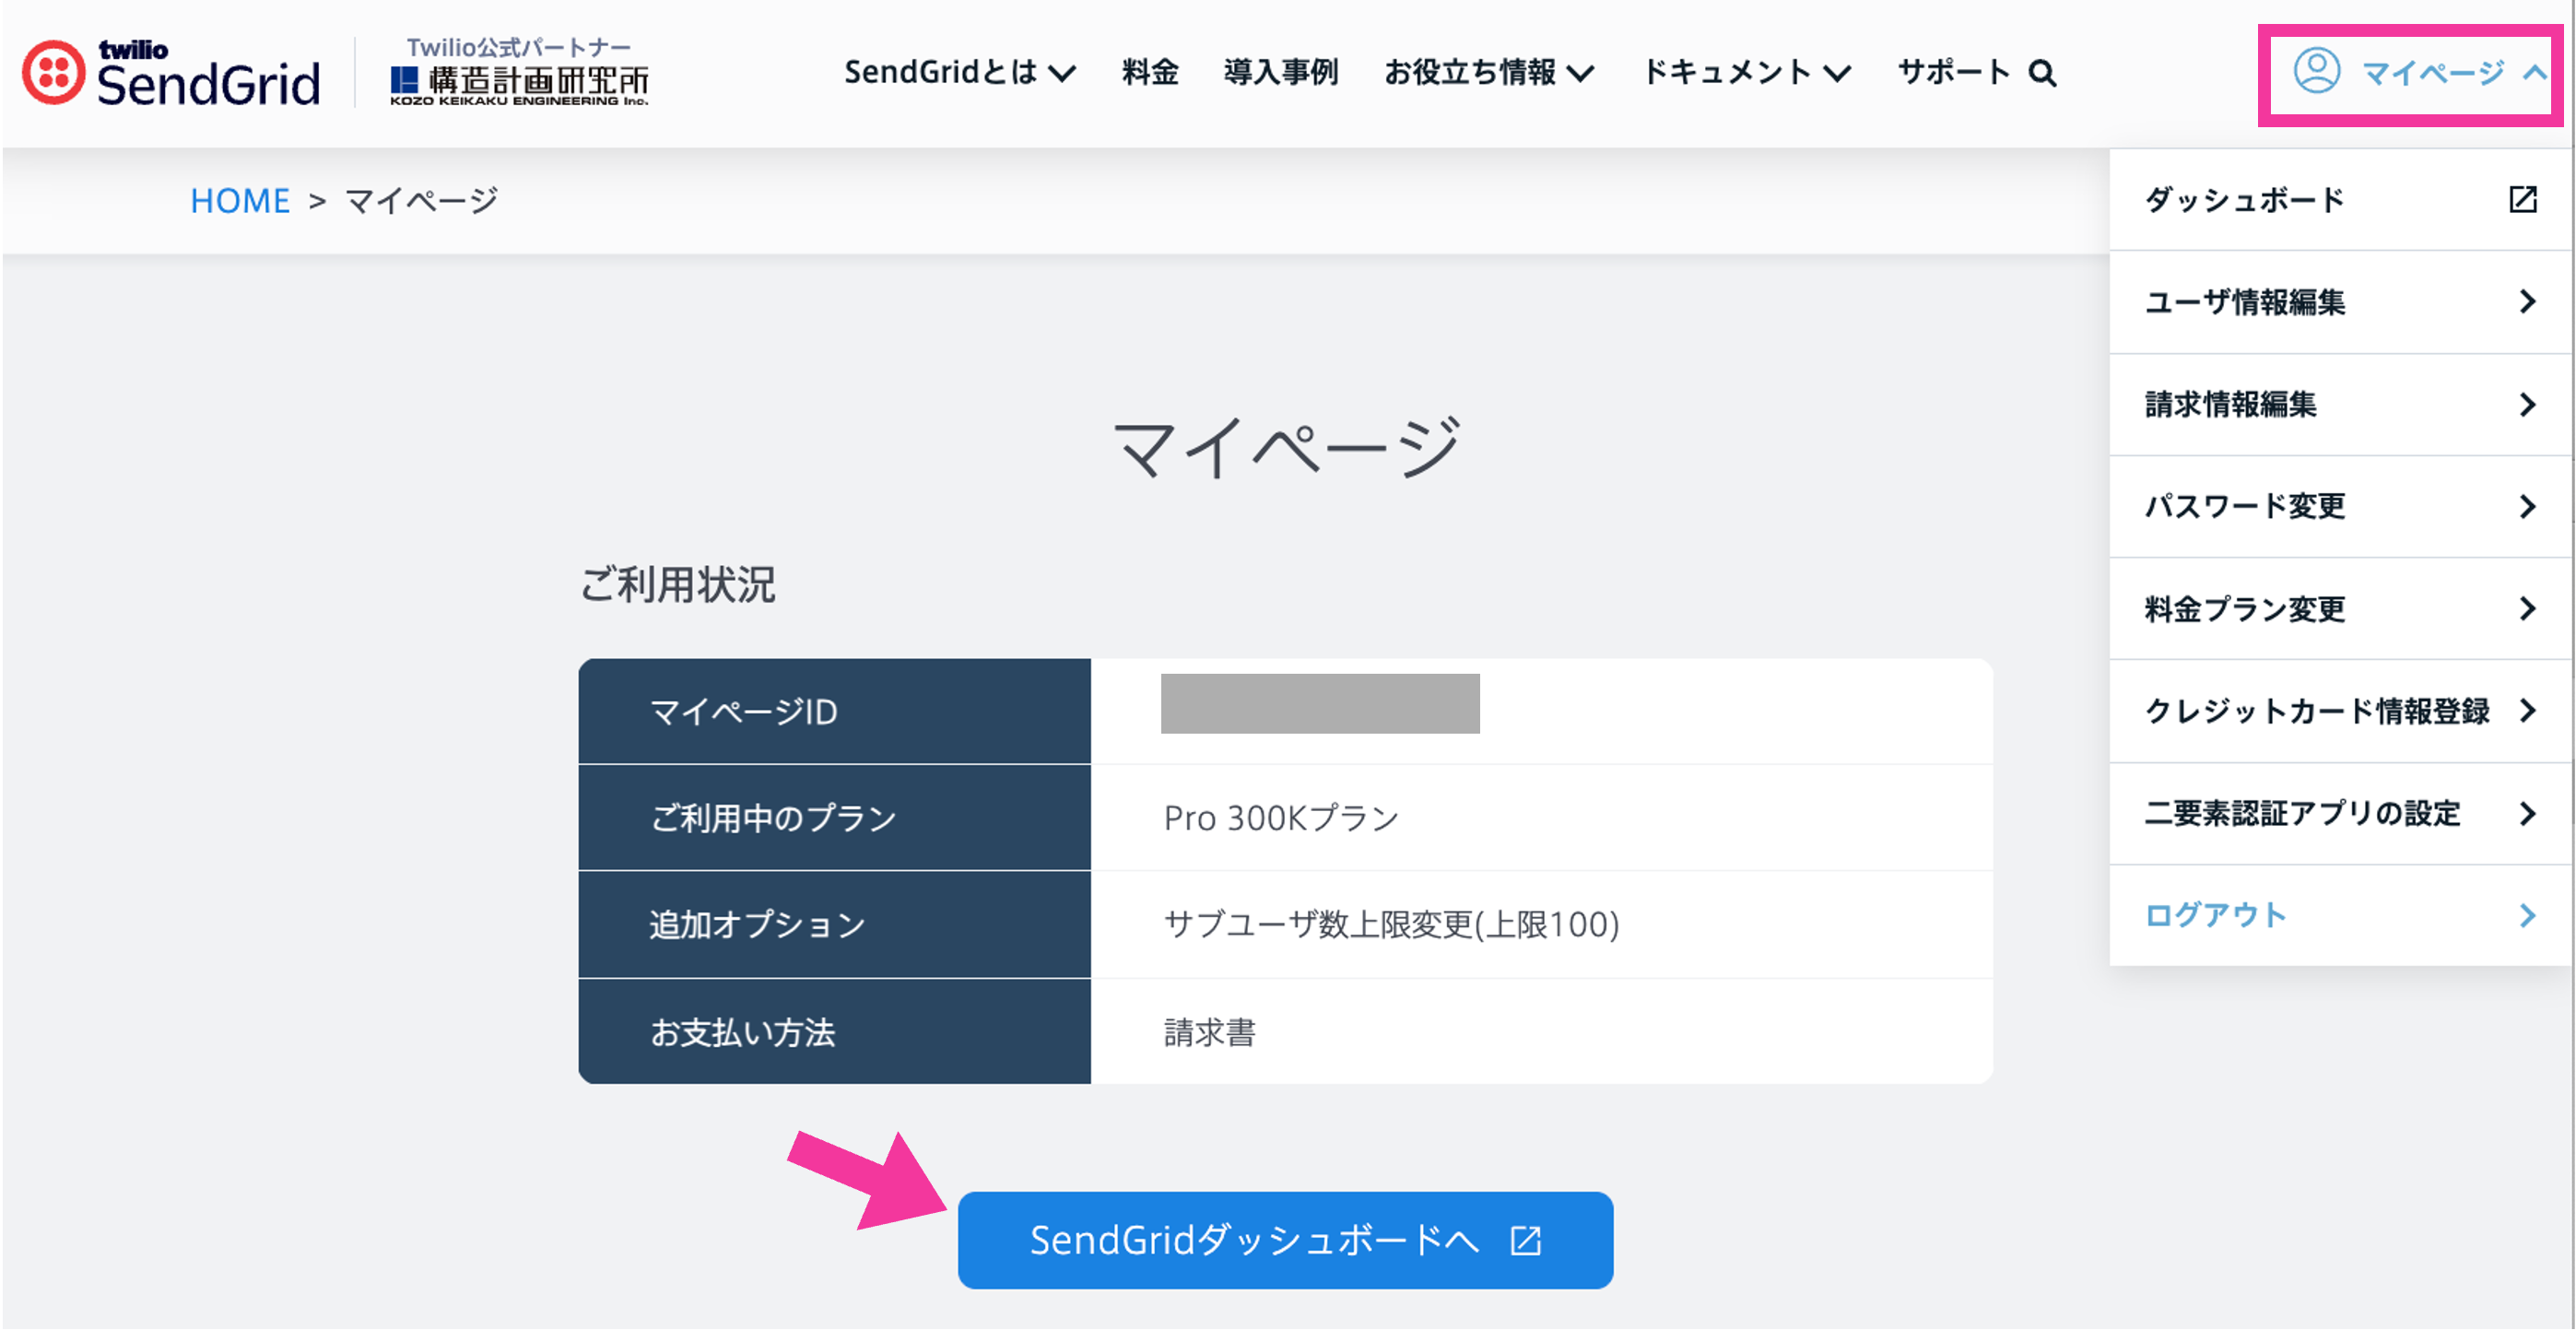Image resolution: width=2576 pixels, height=1330 pixels.
Task: Click the chevron beside ユーザ情報編集
Action: tap(2528, 301)
